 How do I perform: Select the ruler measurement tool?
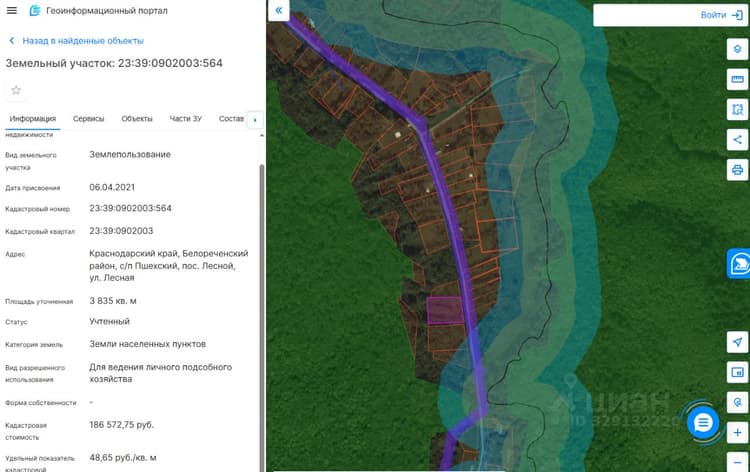(x=737, y=79)
